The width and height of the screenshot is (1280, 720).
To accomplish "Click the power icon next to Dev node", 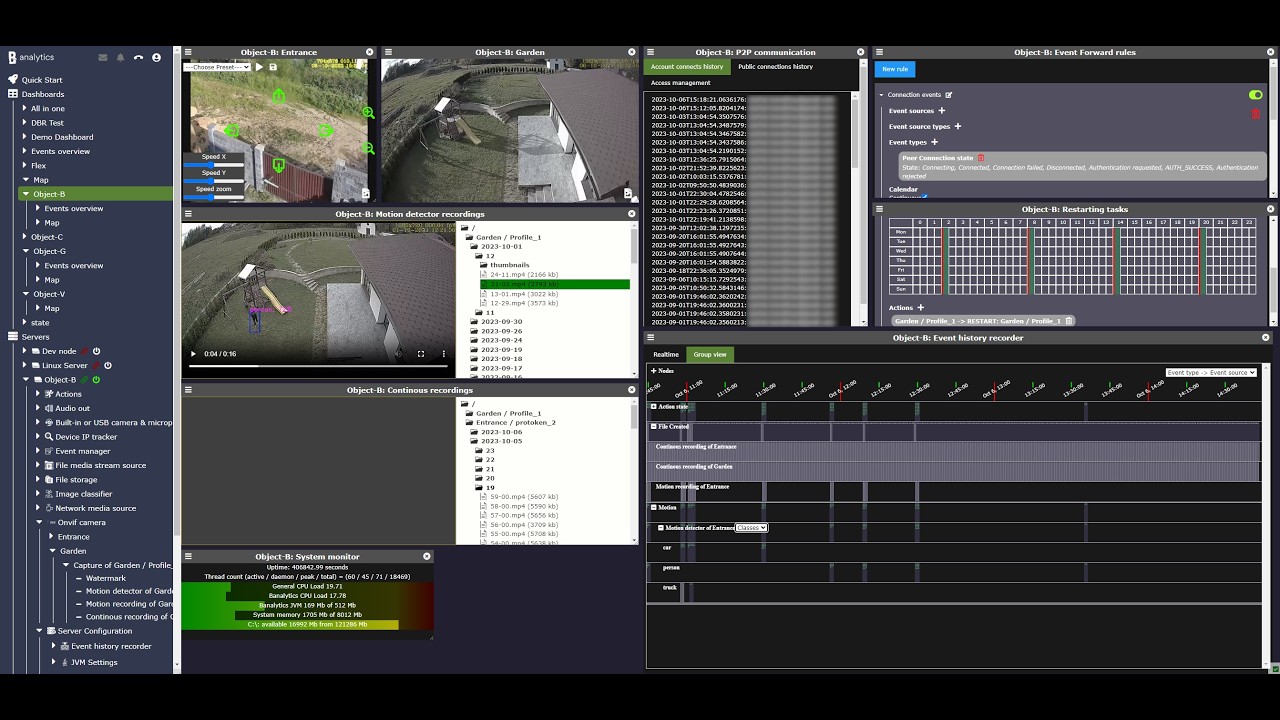I will 97,351.
